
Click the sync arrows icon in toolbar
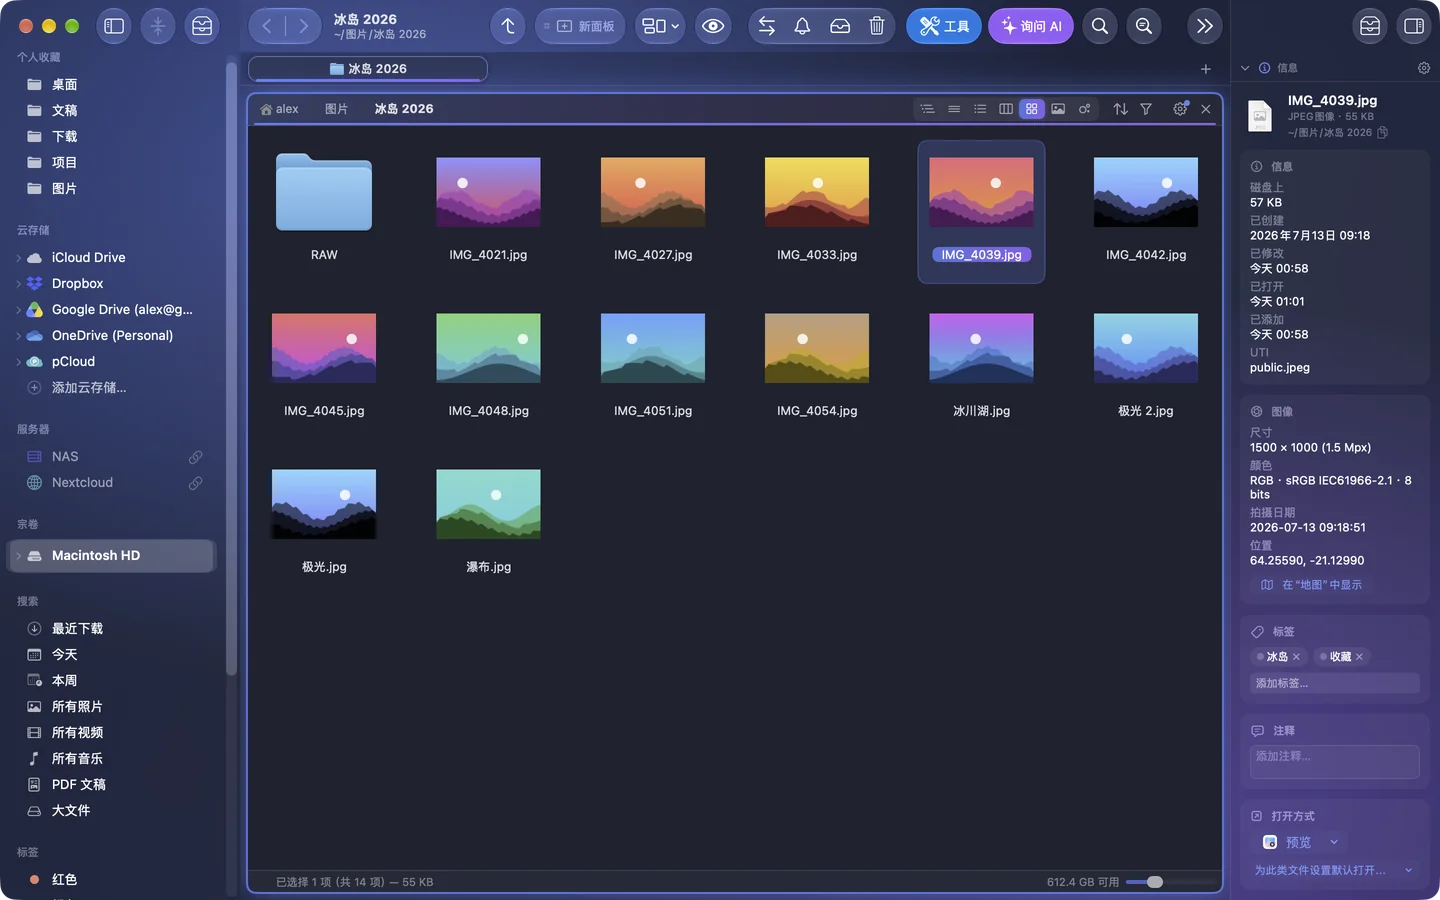pyautogui.click(x=767, y=26)
